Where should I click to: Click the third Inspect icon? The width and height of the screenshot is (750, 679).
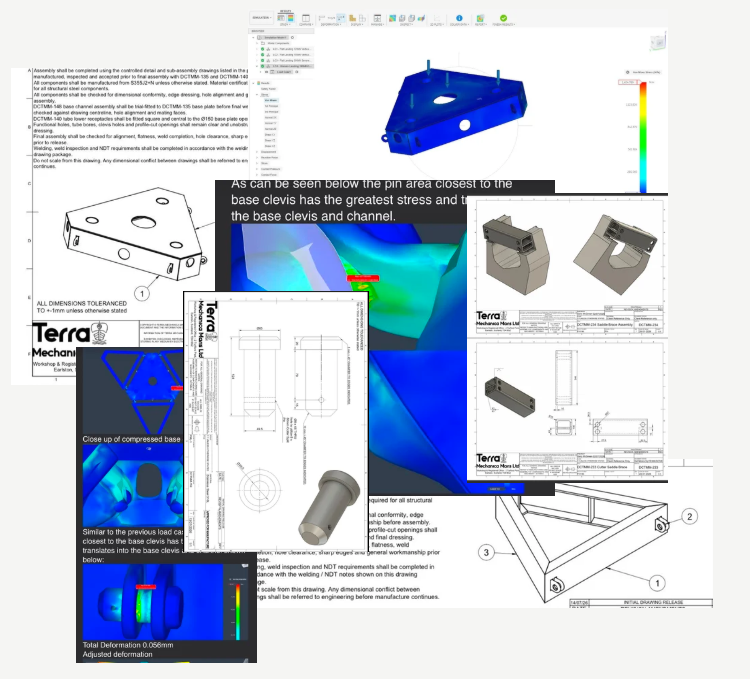pyautogui.click(x=411, y=18)
